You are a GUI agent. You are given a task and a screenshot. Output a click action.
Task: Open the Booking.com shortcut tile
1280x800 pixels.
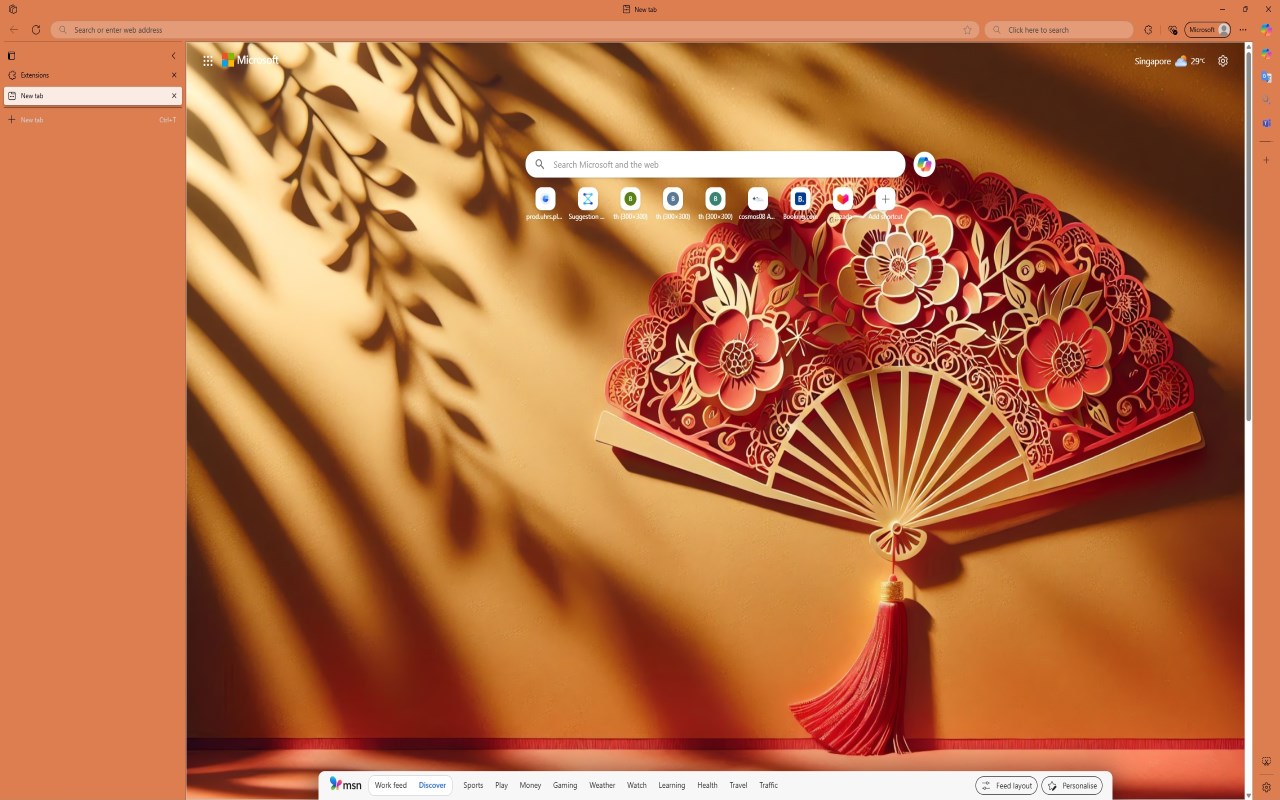tap(800, 203)
